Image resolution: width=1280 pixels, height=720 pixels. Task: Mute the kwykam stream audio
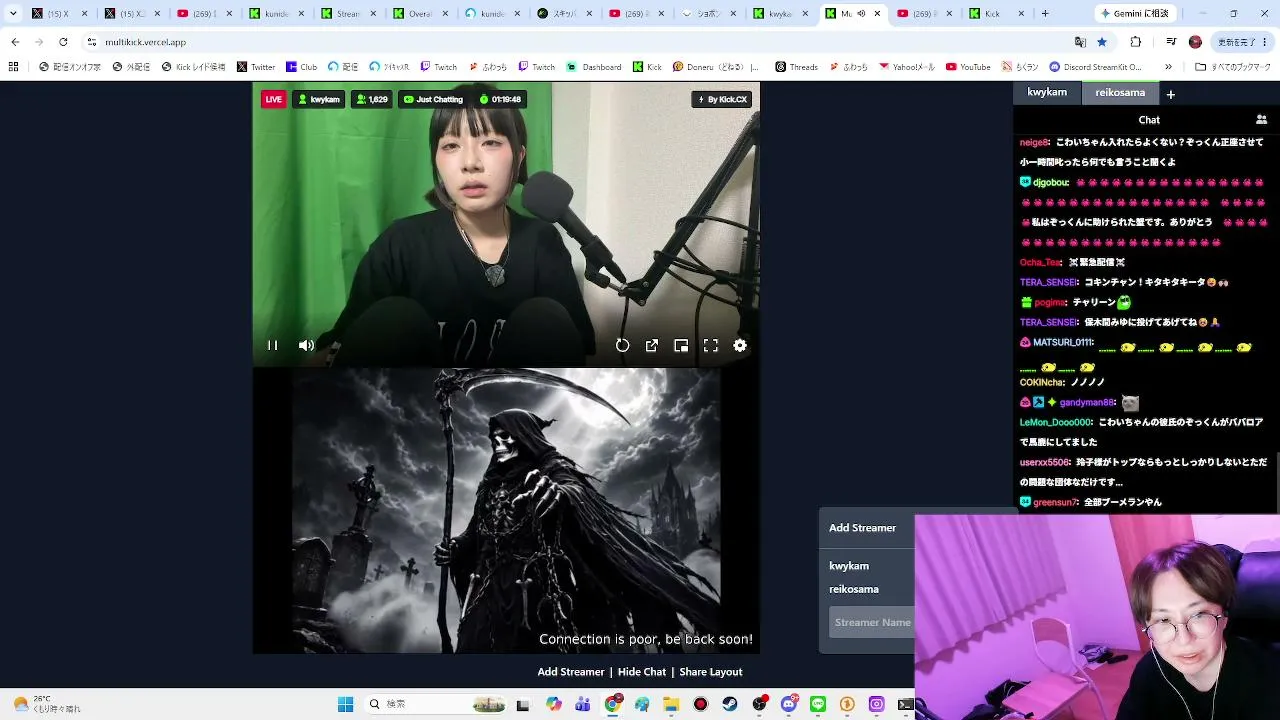point(306,345)
